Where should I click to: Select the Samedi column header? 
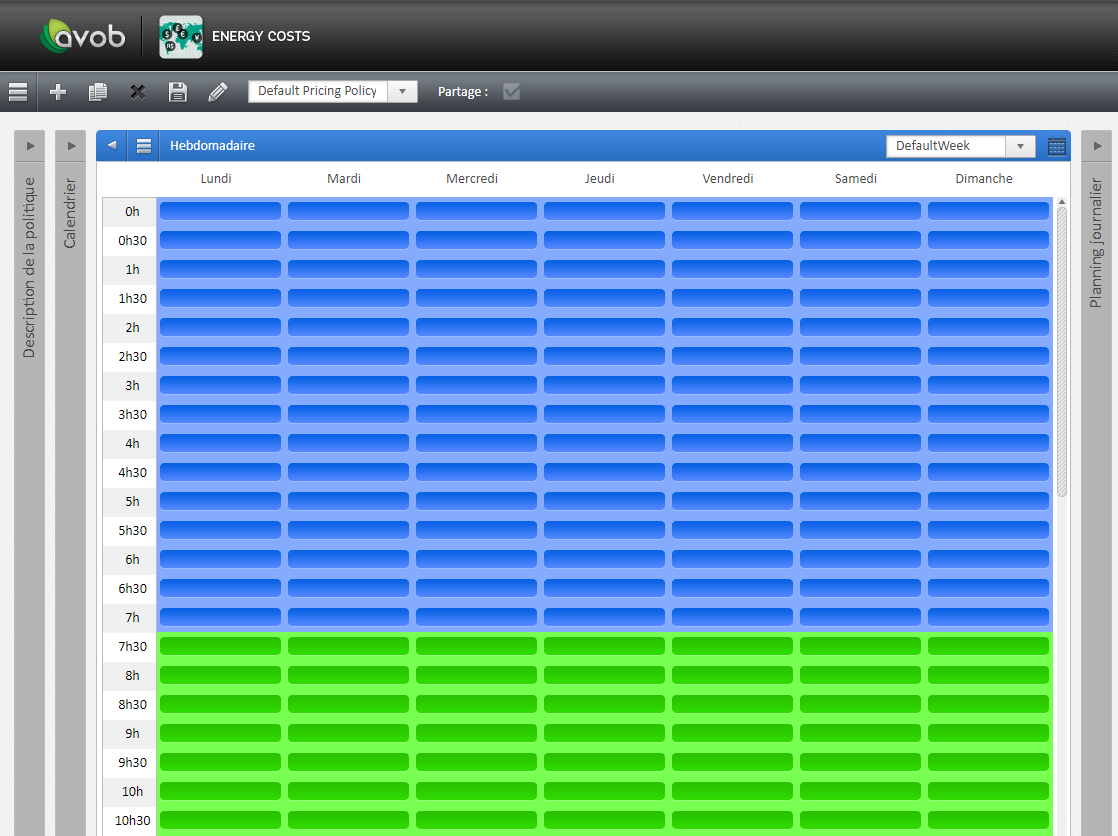[856, 178]
